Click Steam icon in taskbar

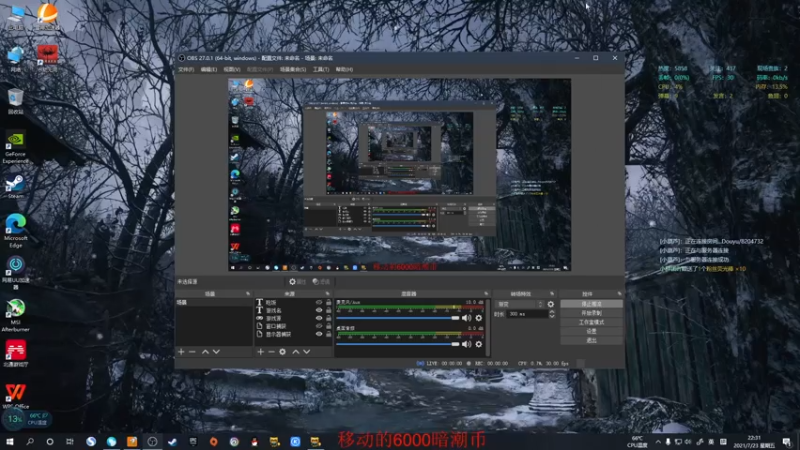tap(172, 442)
